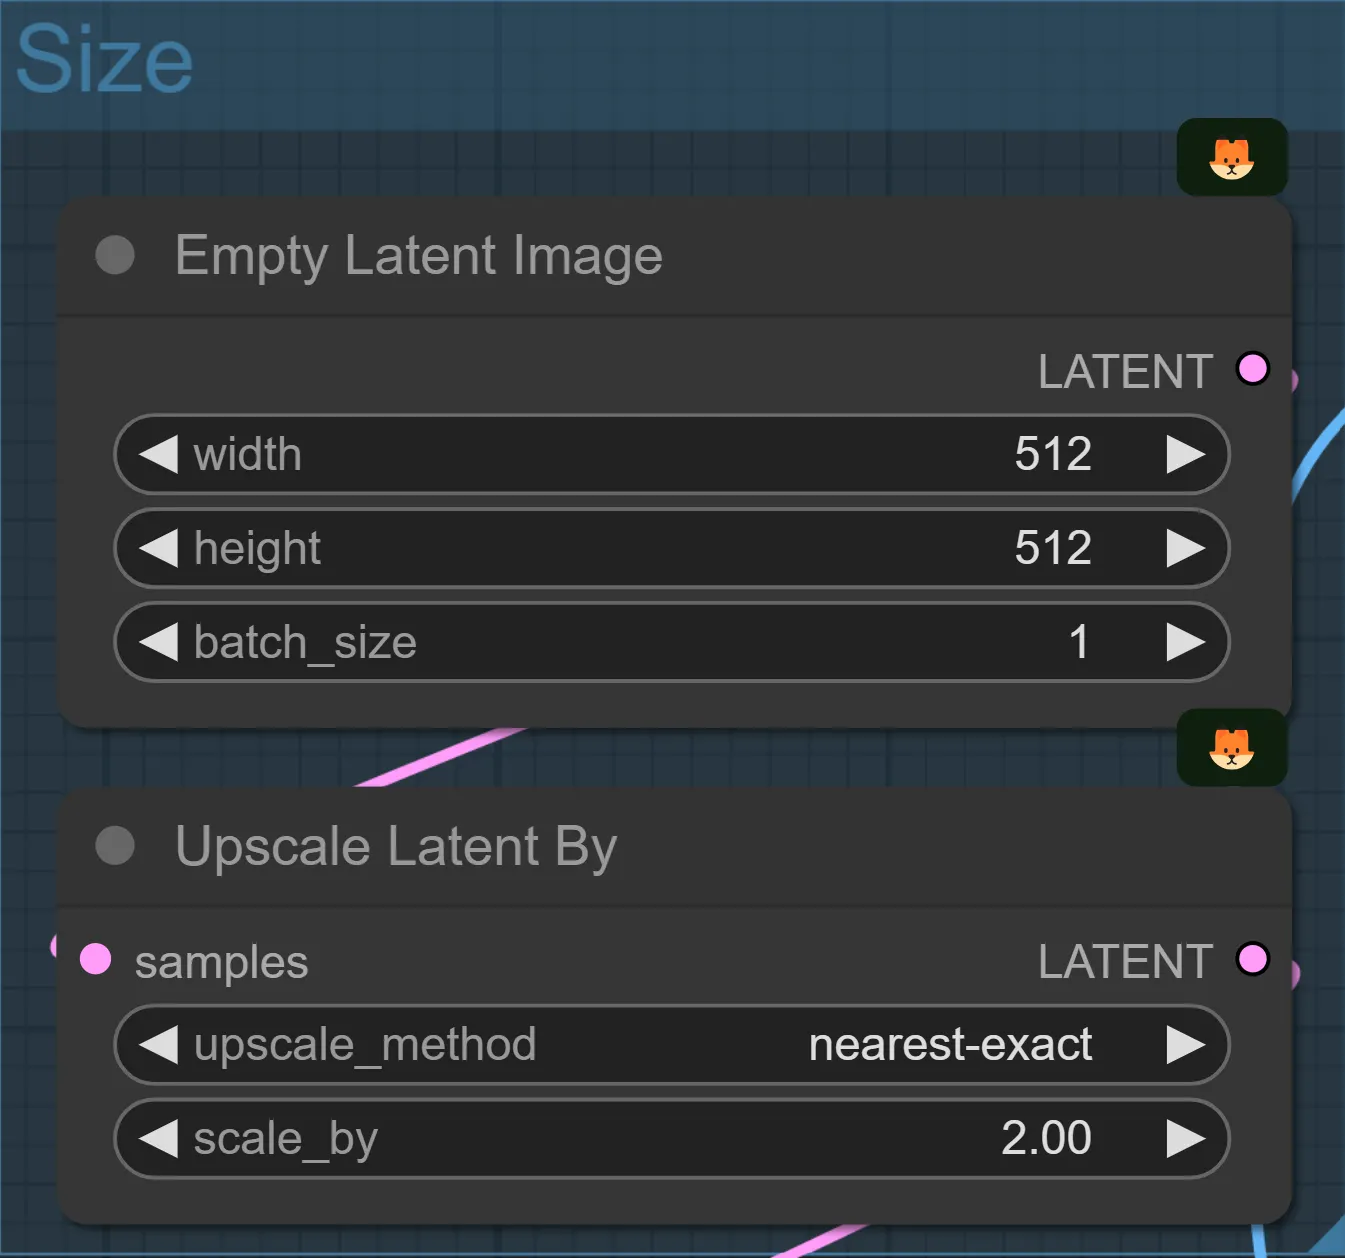1345x1258 pixels.
Task: Select previous upscale_method option
Action: tap(158, 1045)
